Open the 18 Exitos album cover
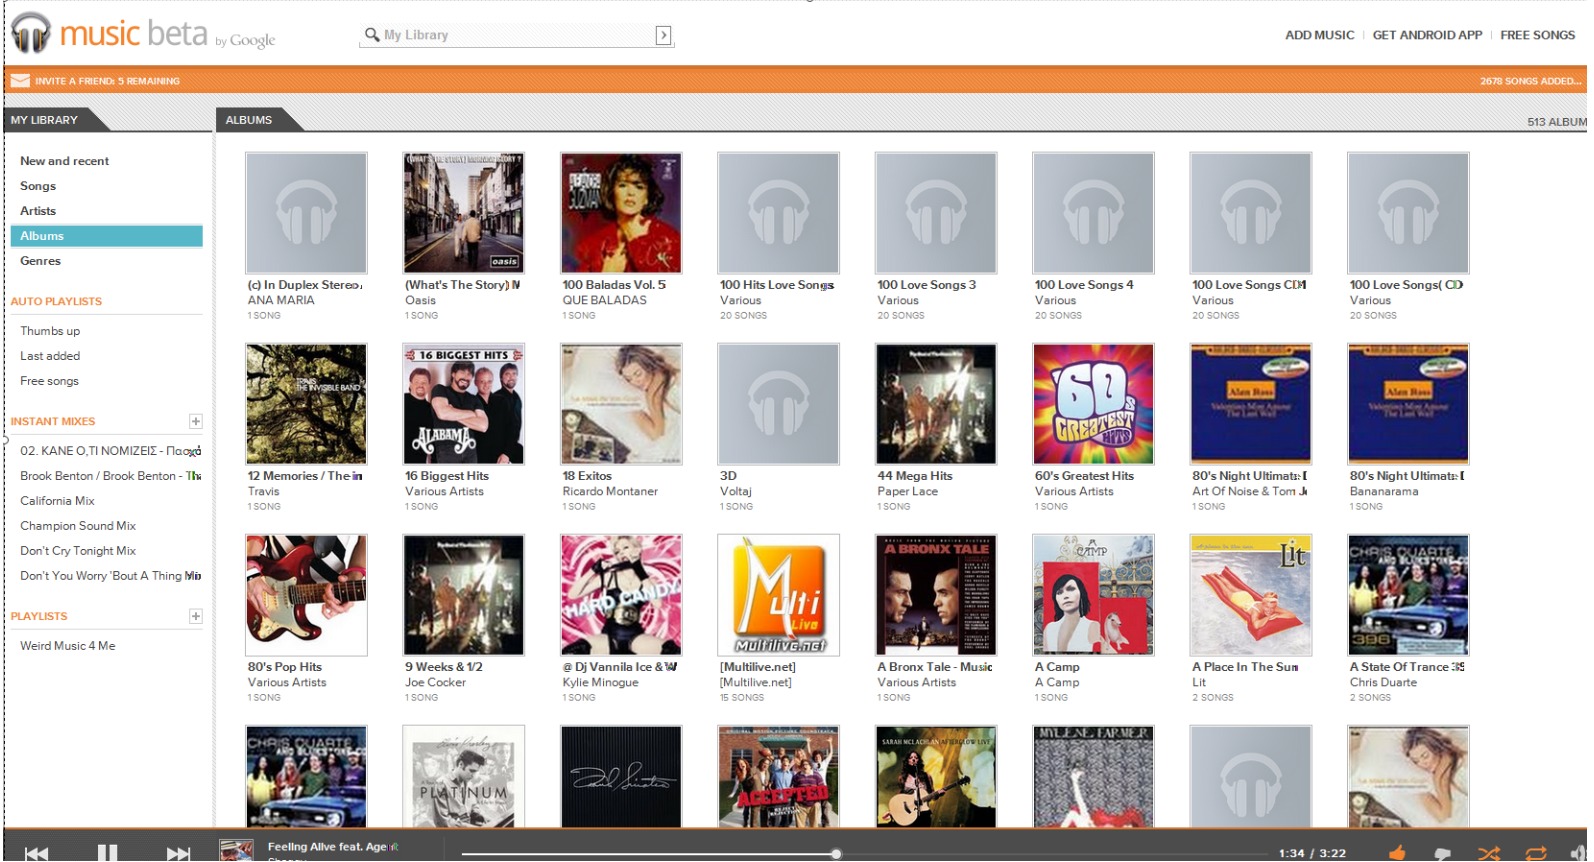Image resolution: width=1594 pixels, height=862 pixels. click(621, 404)
